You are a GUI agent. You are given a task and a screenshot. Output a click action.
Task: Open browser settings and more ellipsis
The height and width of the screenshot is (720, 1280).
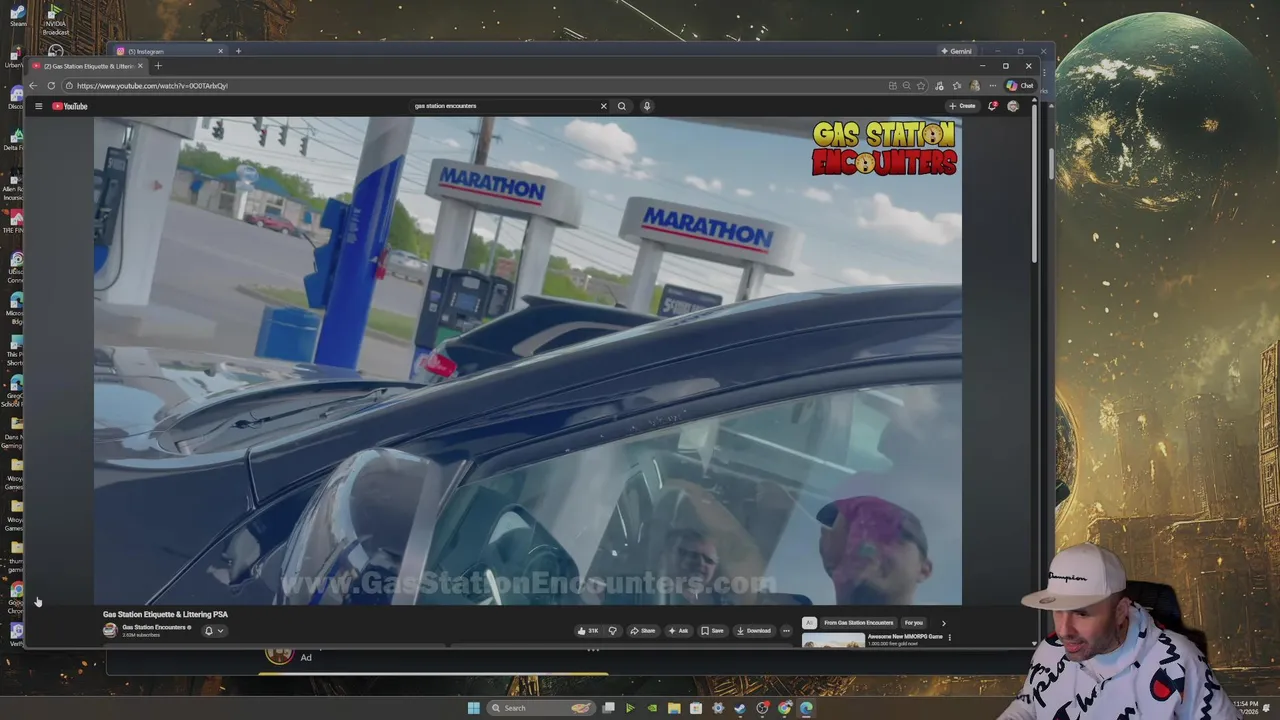(992, 86)
